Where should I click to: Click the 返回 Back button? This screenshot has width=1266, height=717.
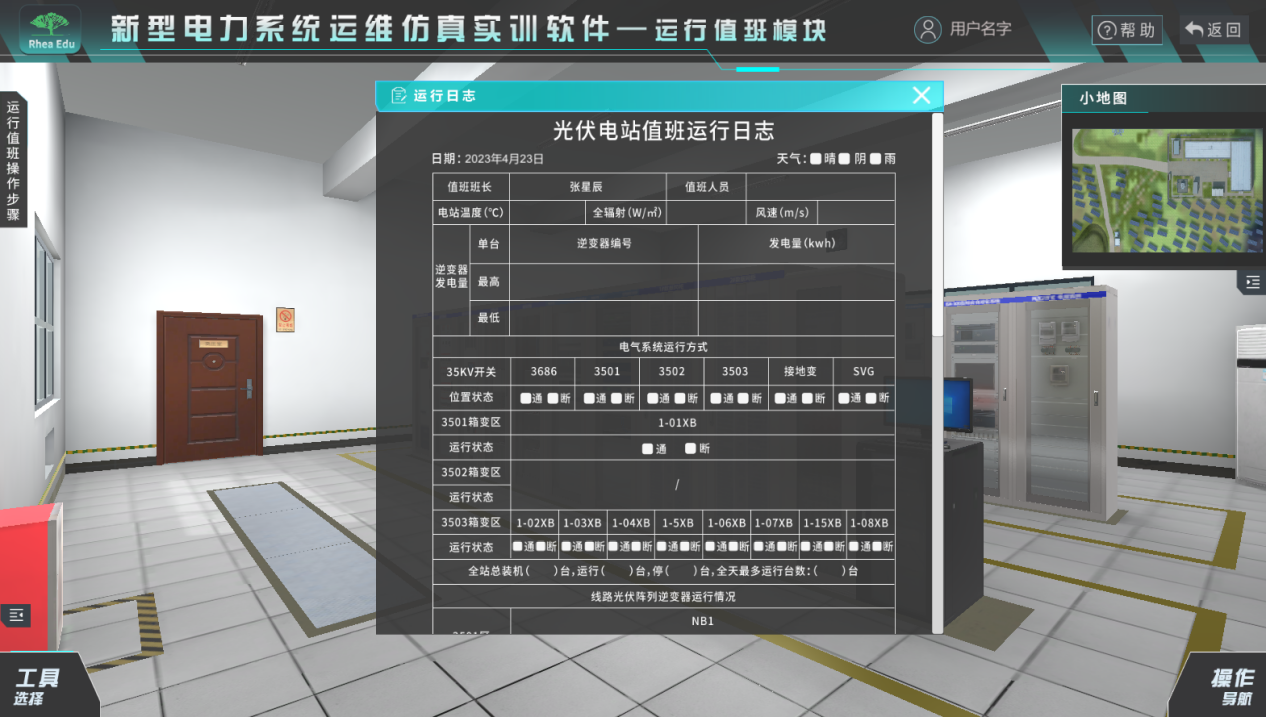tap(1212, 29)
